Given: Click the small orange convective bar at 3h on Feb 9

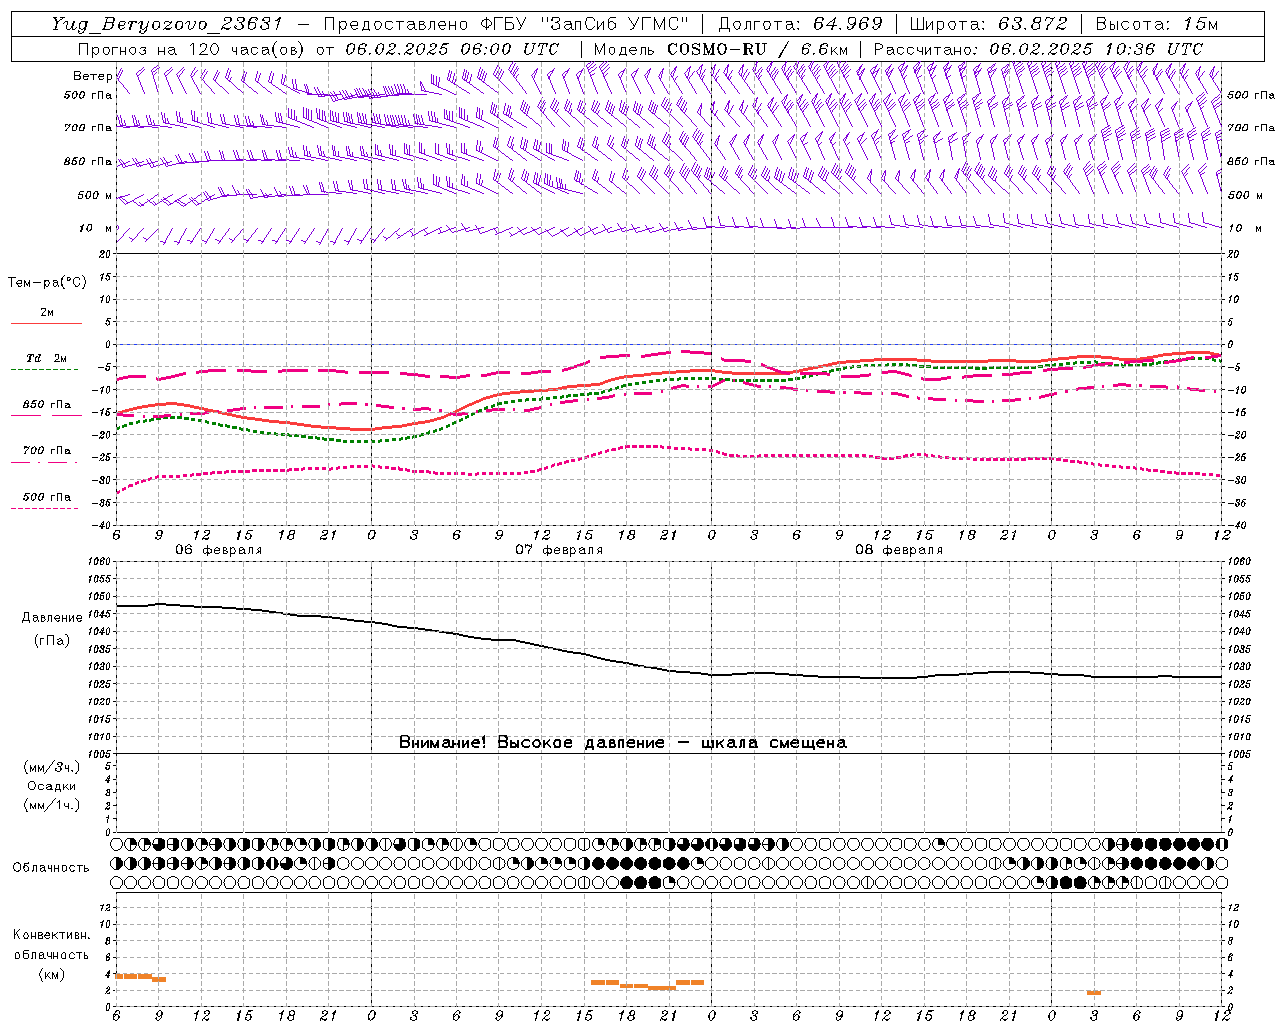Looking at the screenshot, I should point(1094,993).
